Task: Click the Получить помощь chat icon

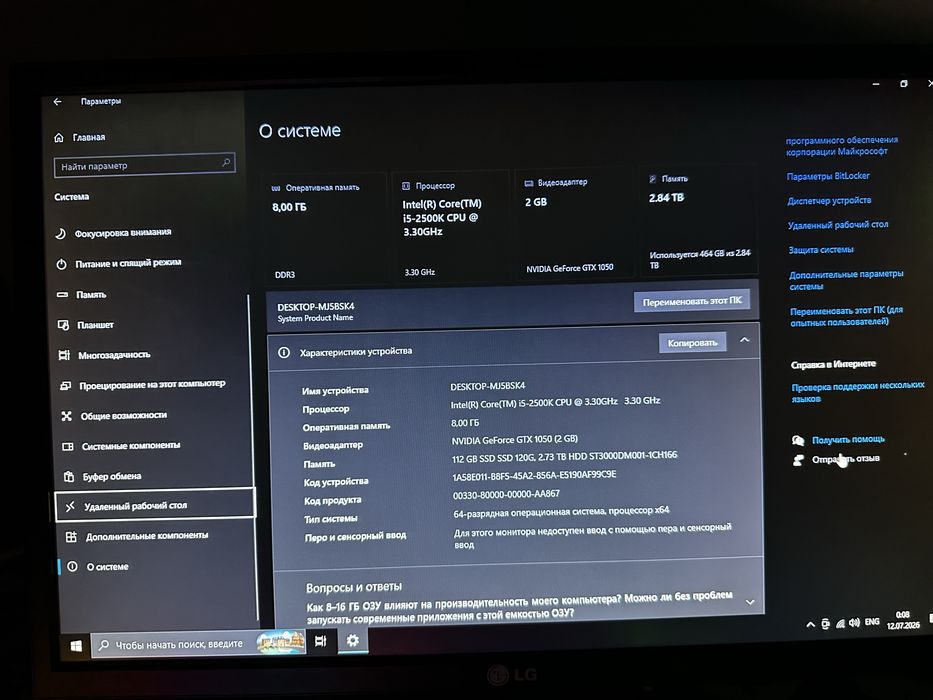Action: (798, 440)
